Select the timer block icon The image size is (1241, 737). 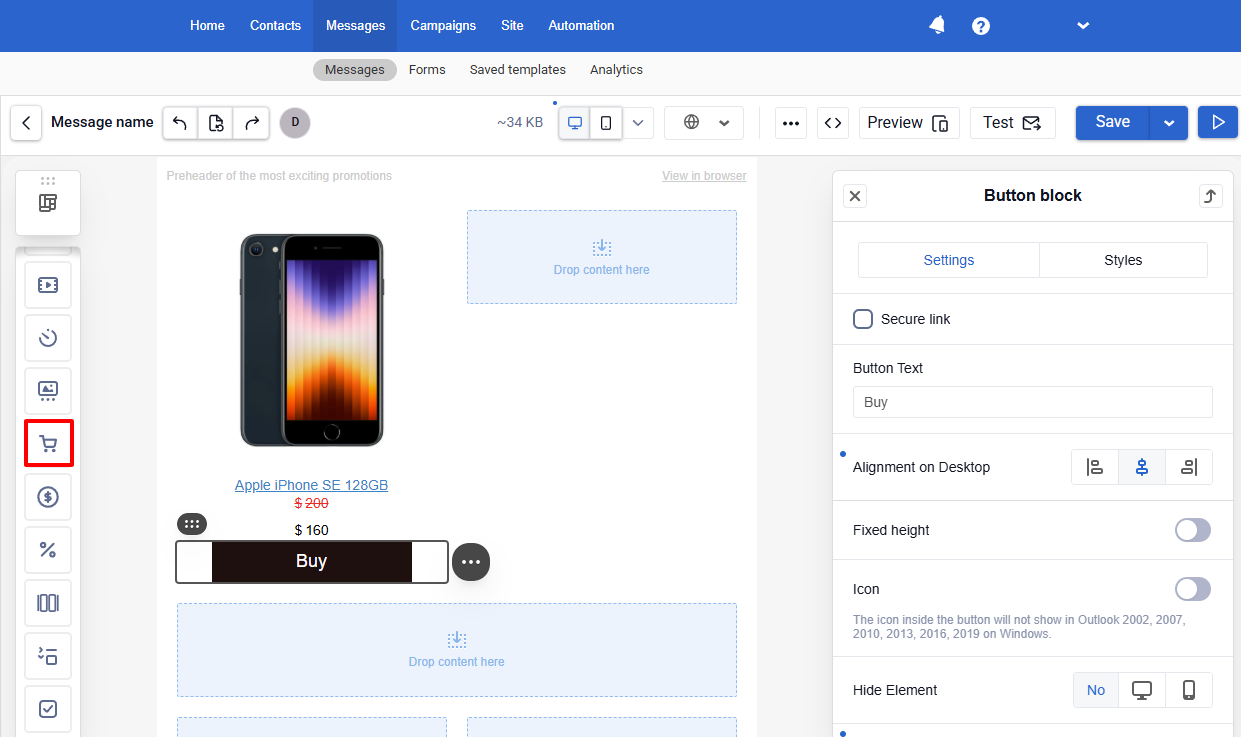[48, 338]
